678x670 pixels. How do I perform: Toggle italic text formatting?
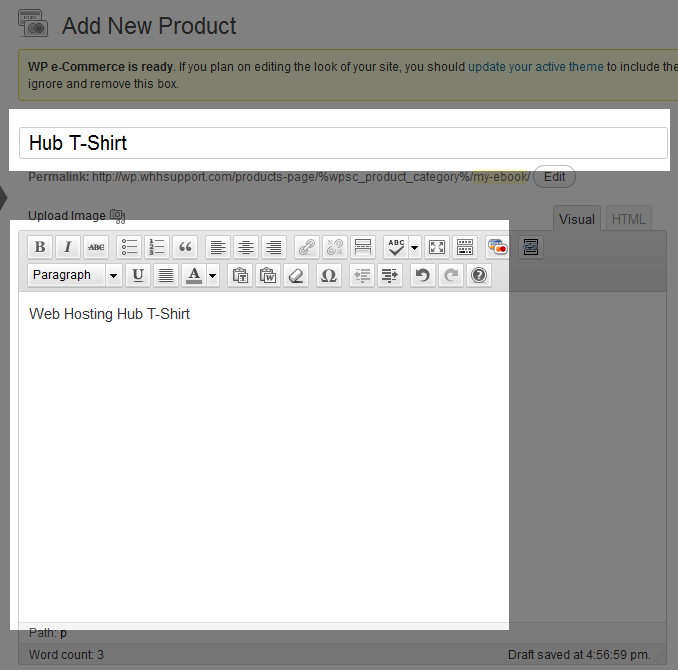(67, 247)
